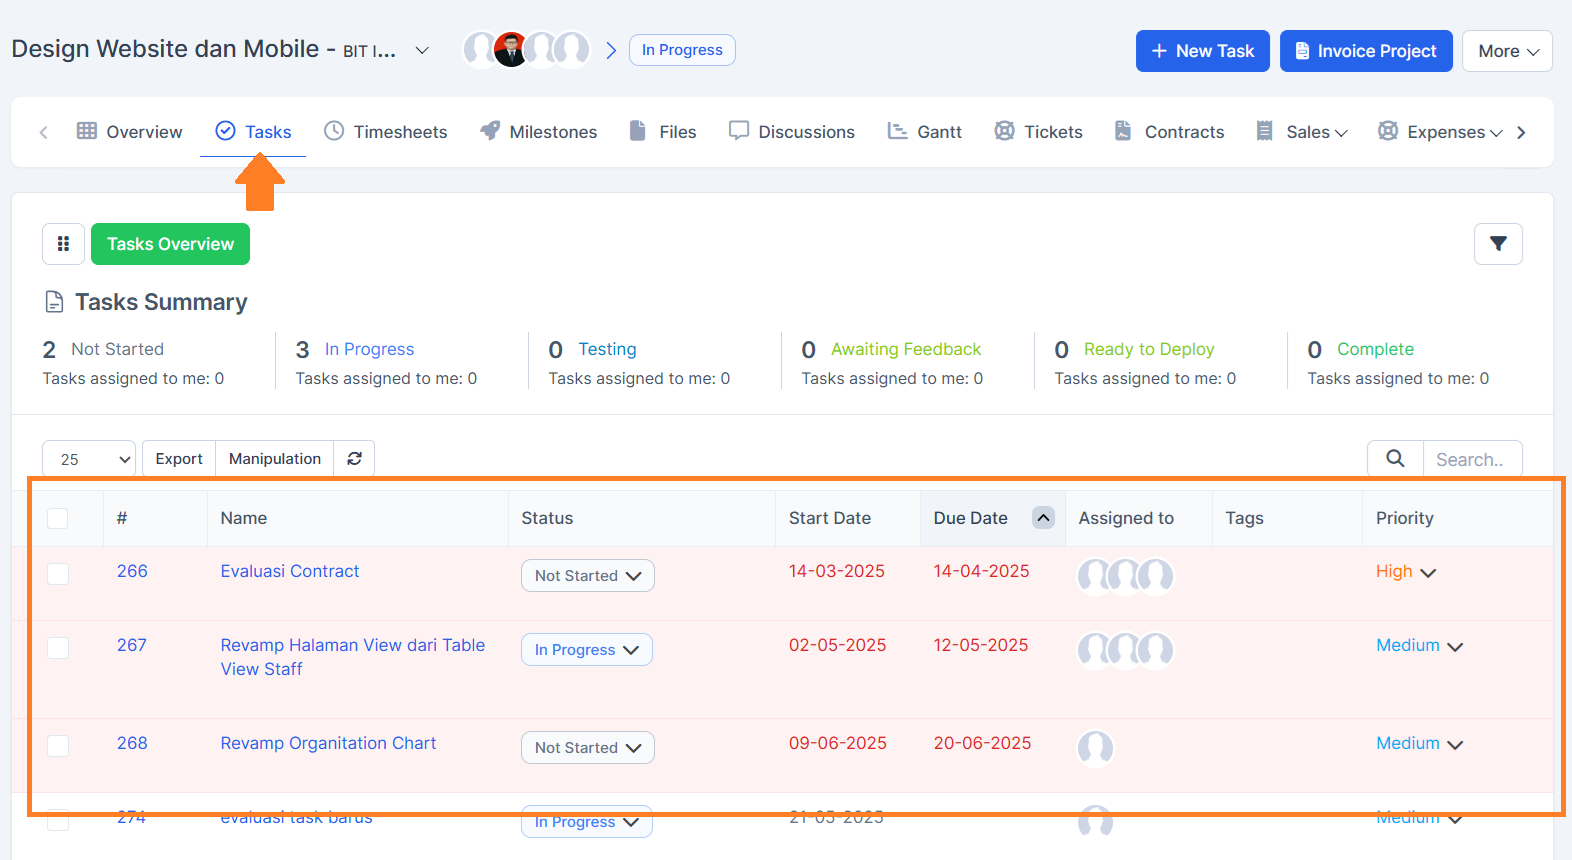
Task: Click the search magnifier icon
Action: pyautogui.click(x=1395, y=459)
